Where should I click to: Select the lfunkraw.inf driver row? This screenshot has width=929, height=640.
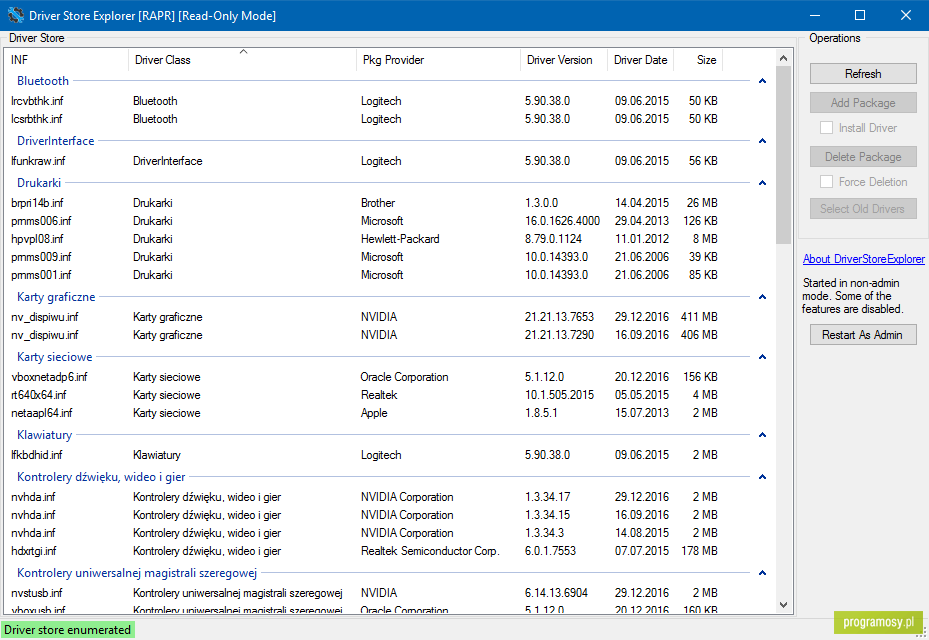point(364,161)
